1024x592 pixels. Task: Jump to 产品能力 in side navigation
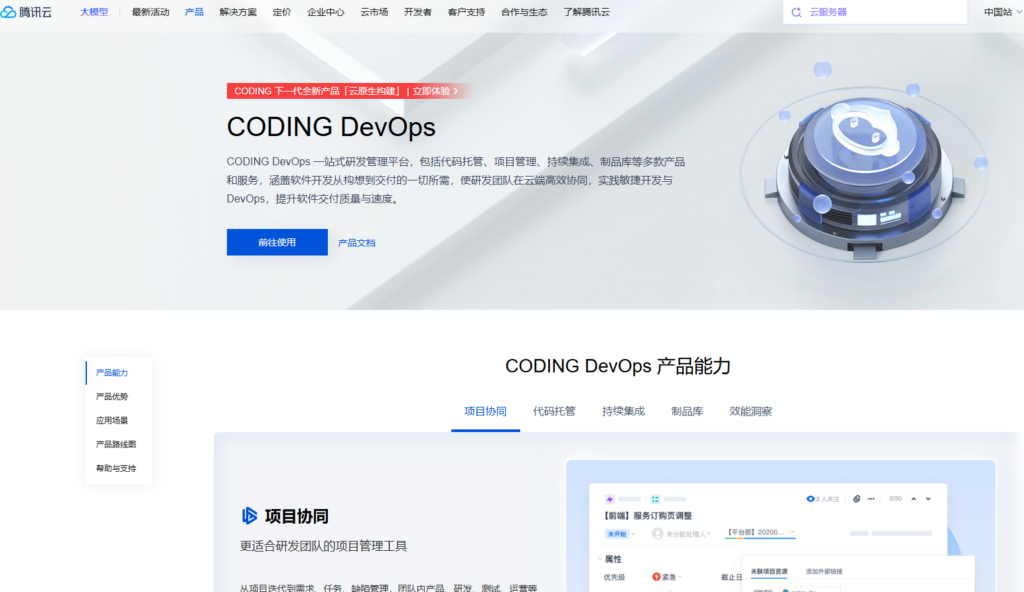coord(112,372)
